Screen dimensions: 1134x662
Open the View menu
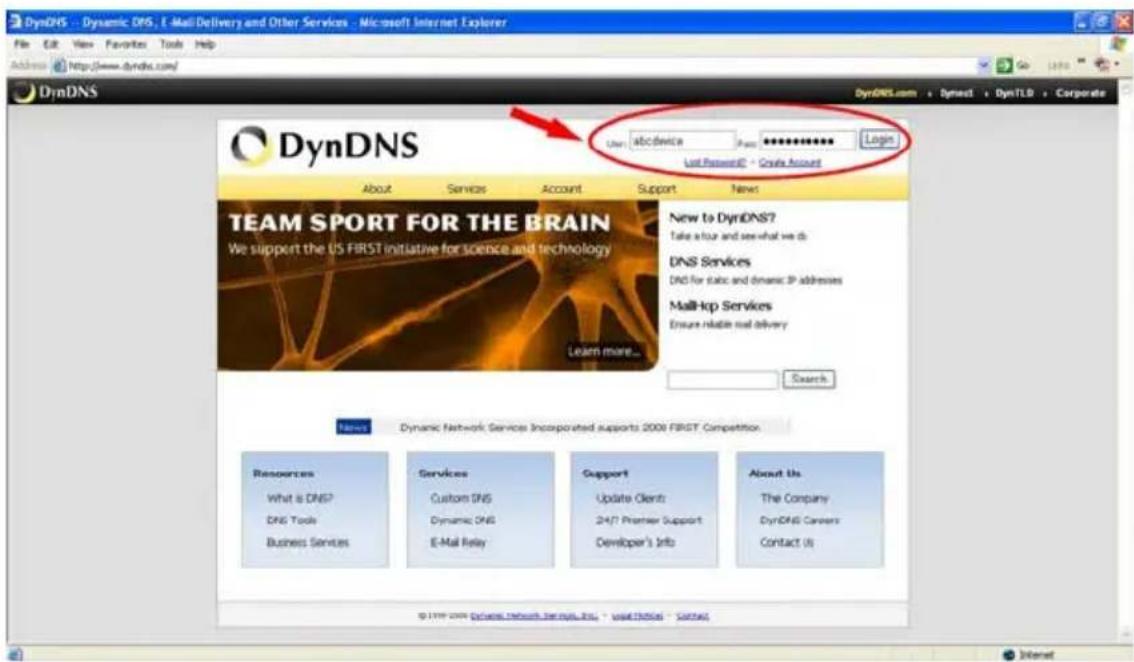pyautogui.click(x=83, y=44)
